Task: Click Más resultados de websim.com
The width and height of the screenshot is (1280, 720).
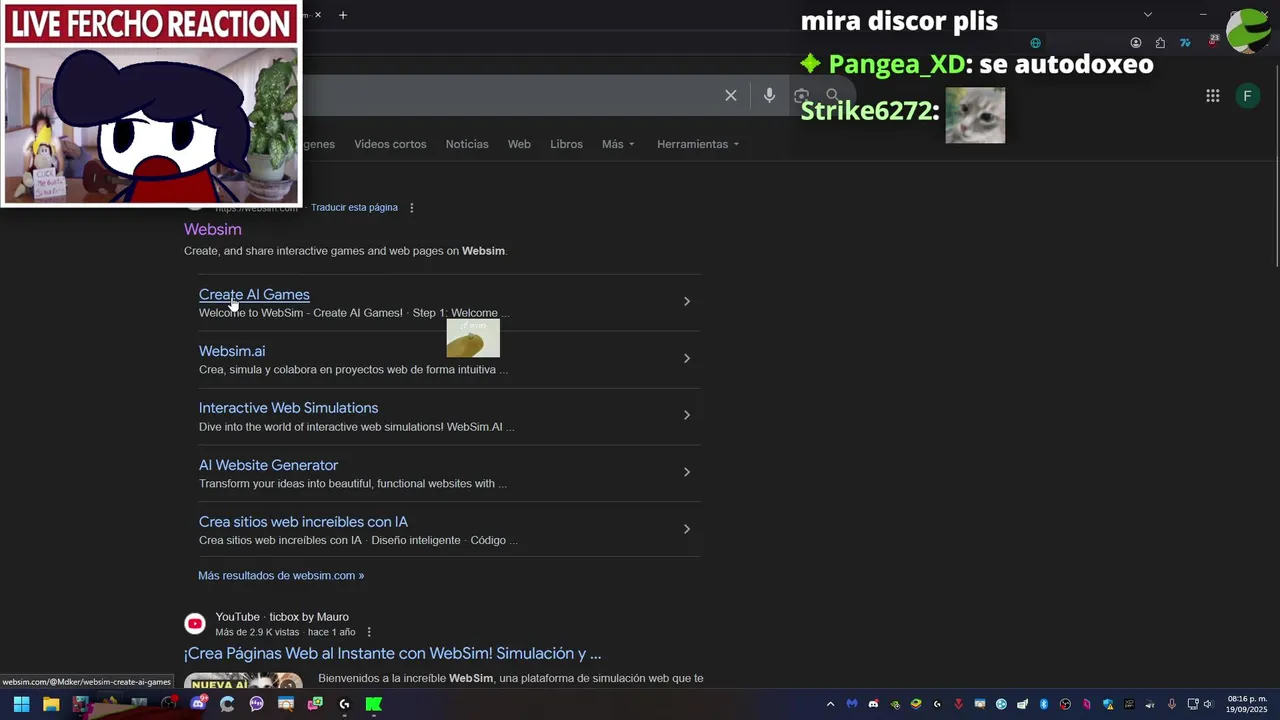Action: 281,575
